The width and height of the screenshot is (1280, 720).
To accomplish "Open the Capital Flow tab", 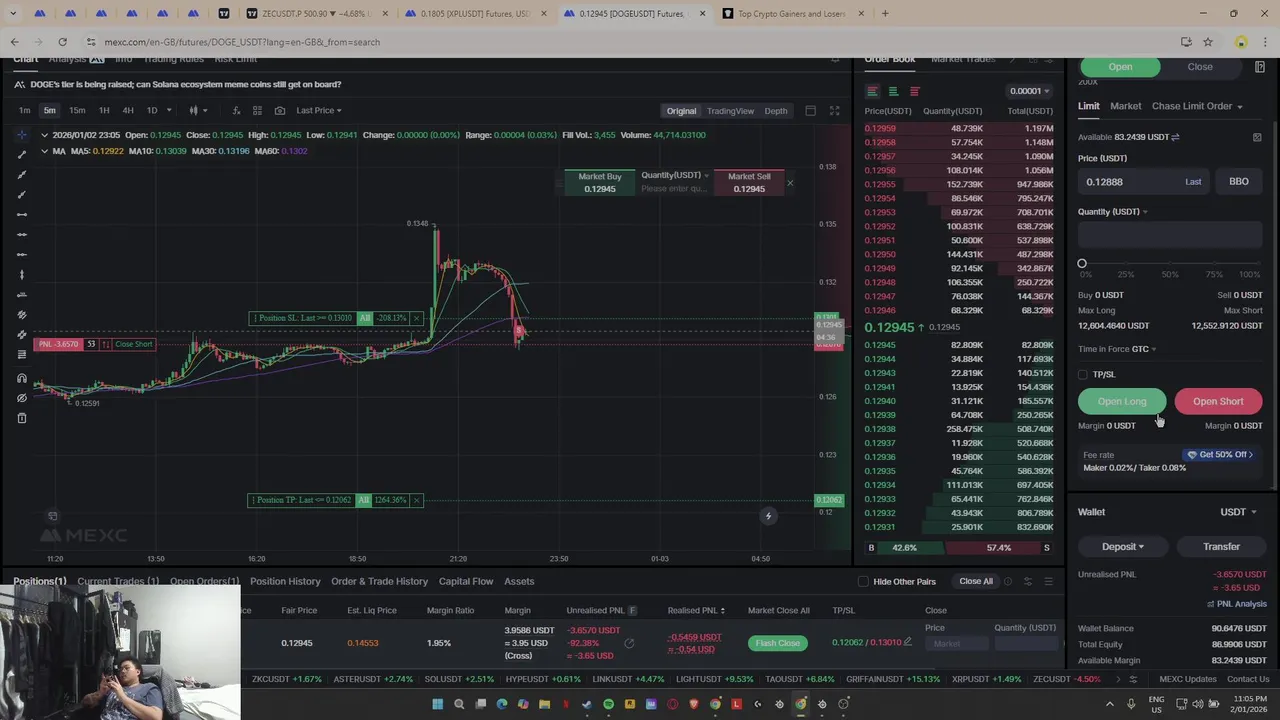I will (x=466, y=581).
